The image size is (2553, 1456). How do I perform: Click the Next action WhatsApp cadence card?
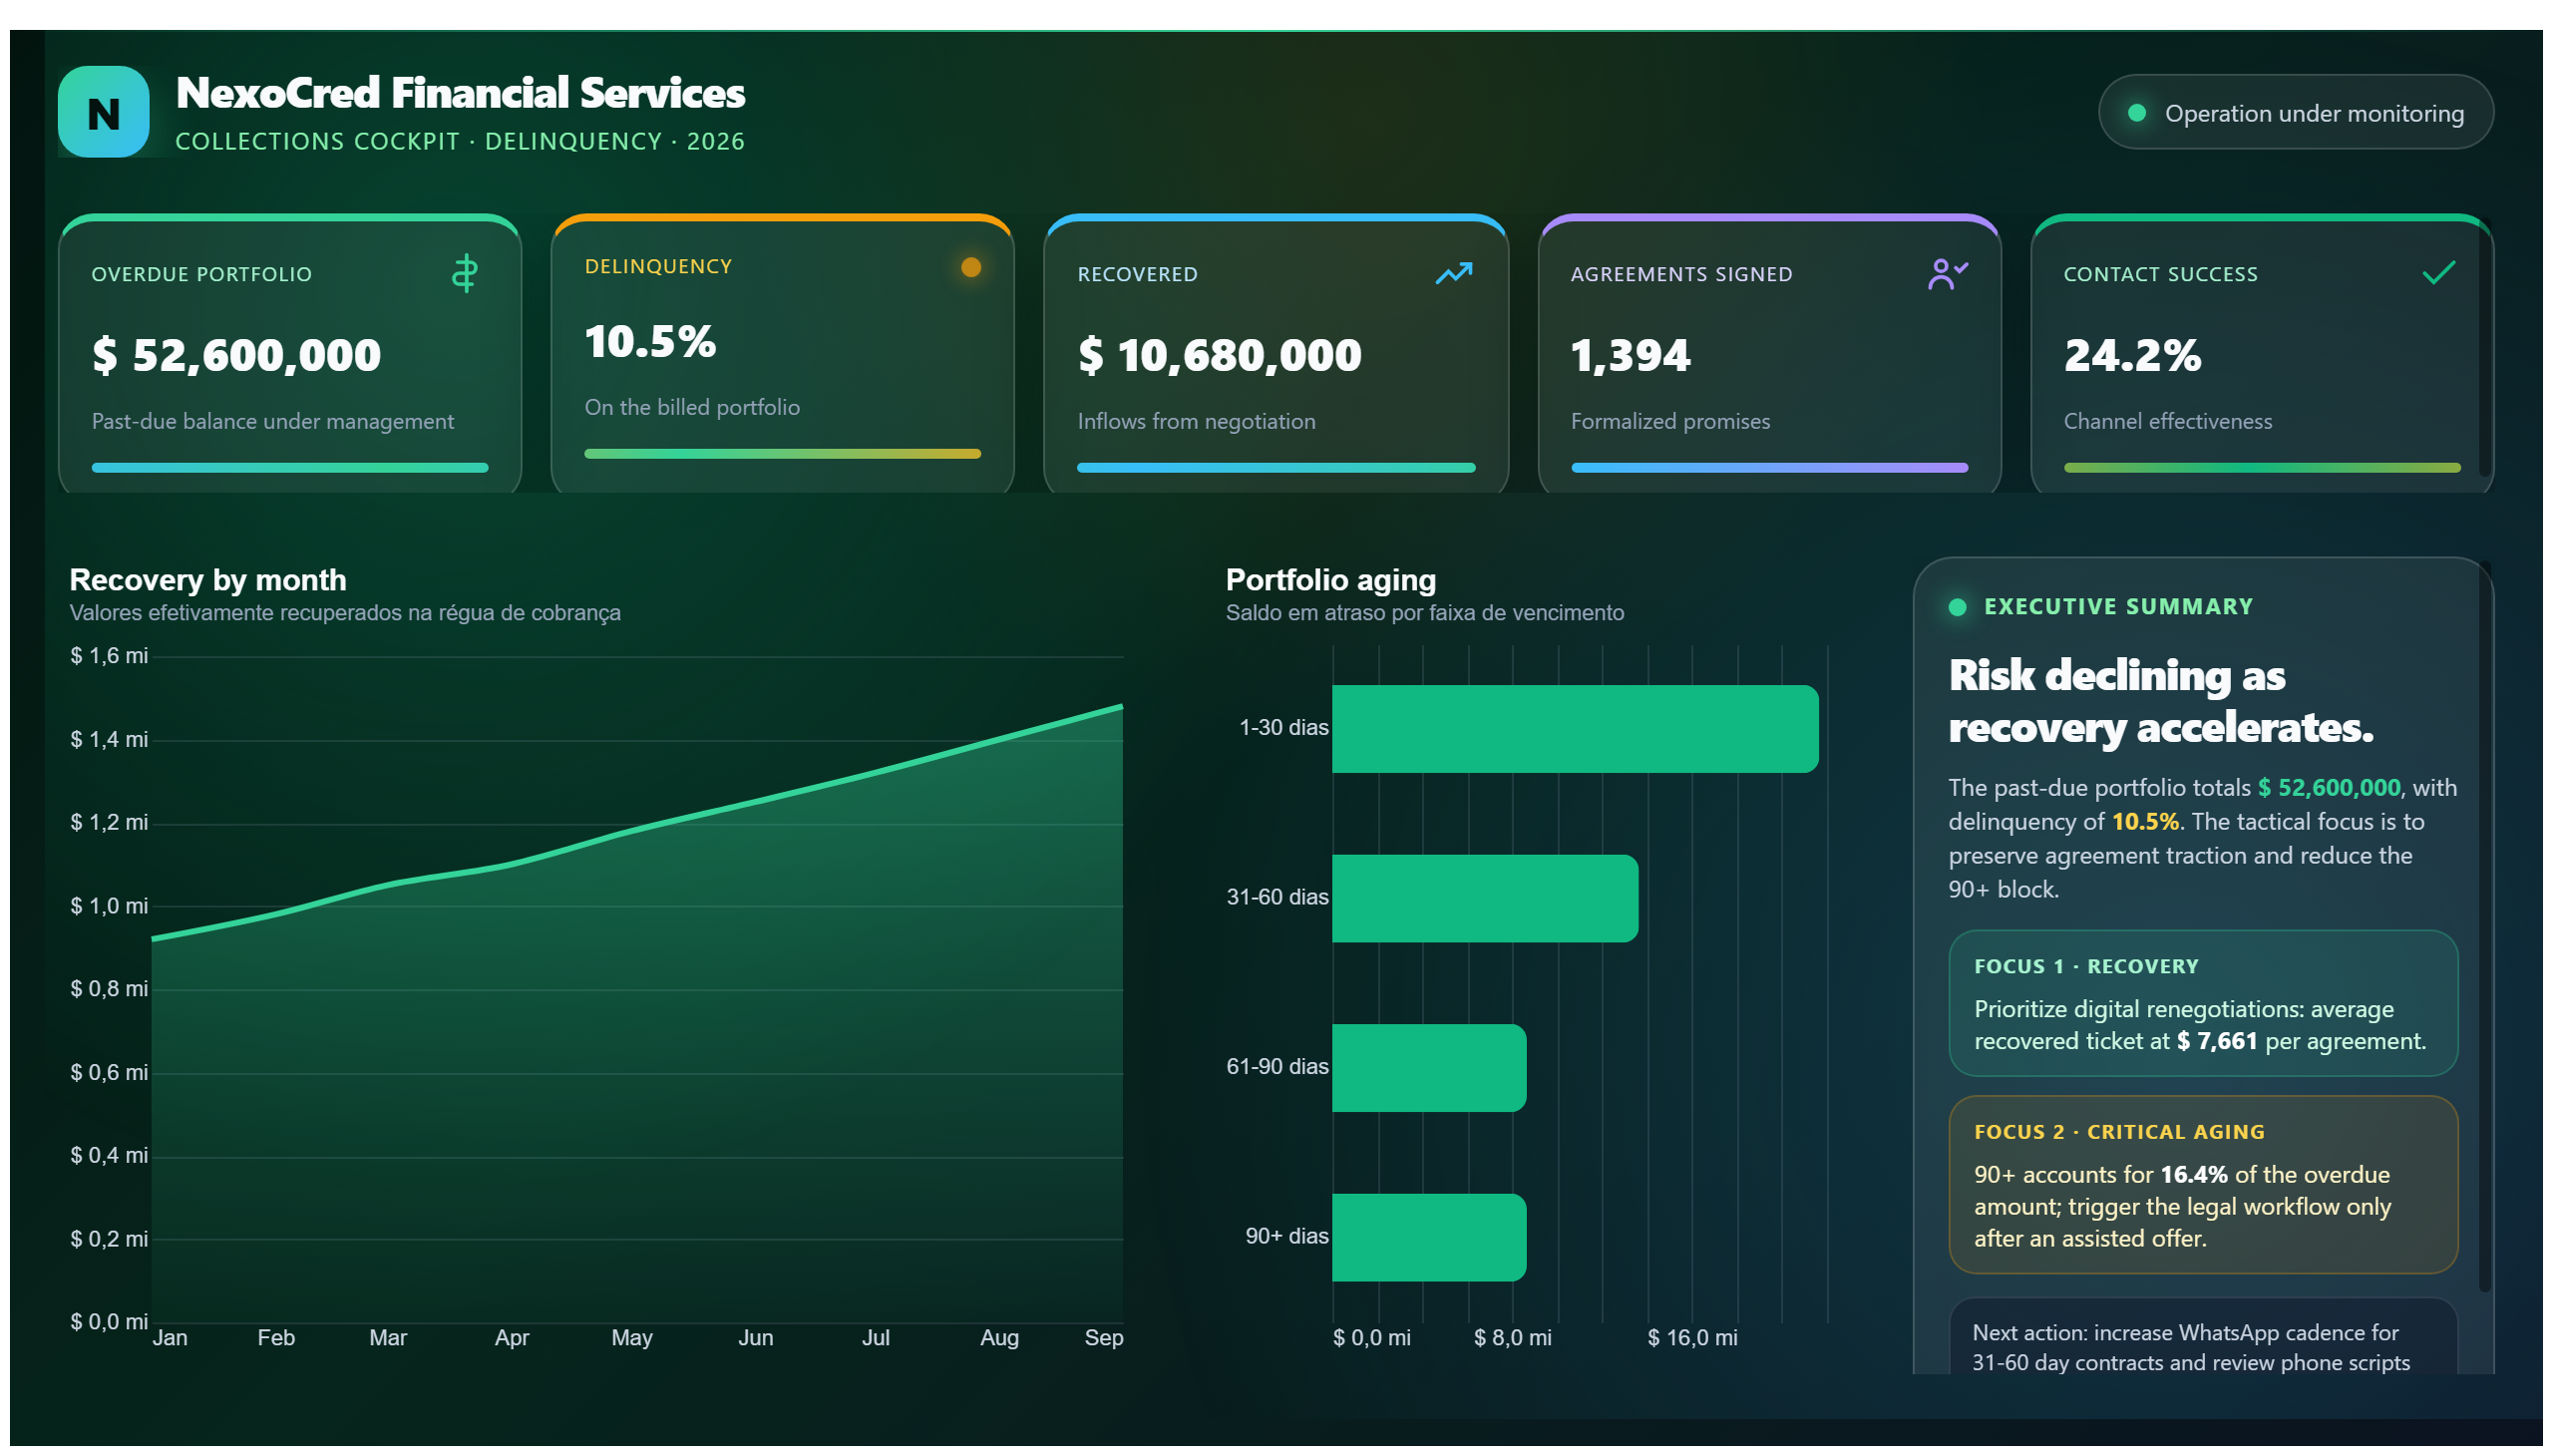(x=2202, y=1337)
